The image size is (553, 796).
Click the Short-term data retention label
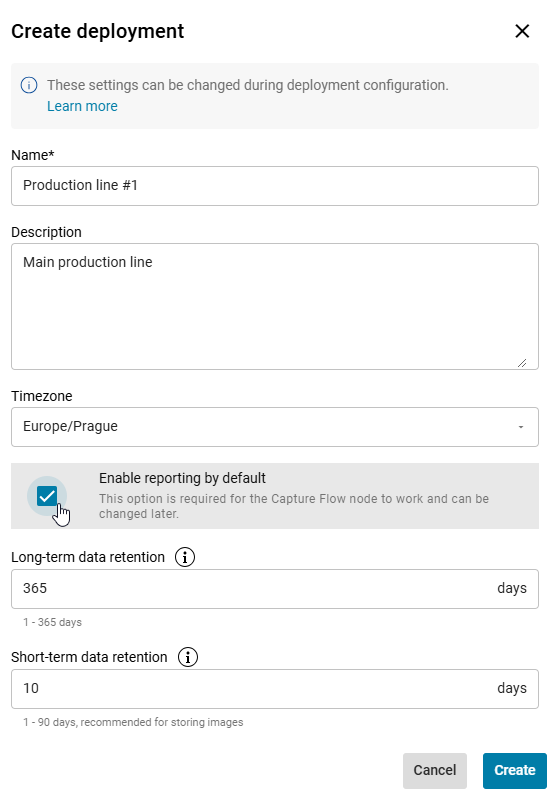tap(89, 657)
